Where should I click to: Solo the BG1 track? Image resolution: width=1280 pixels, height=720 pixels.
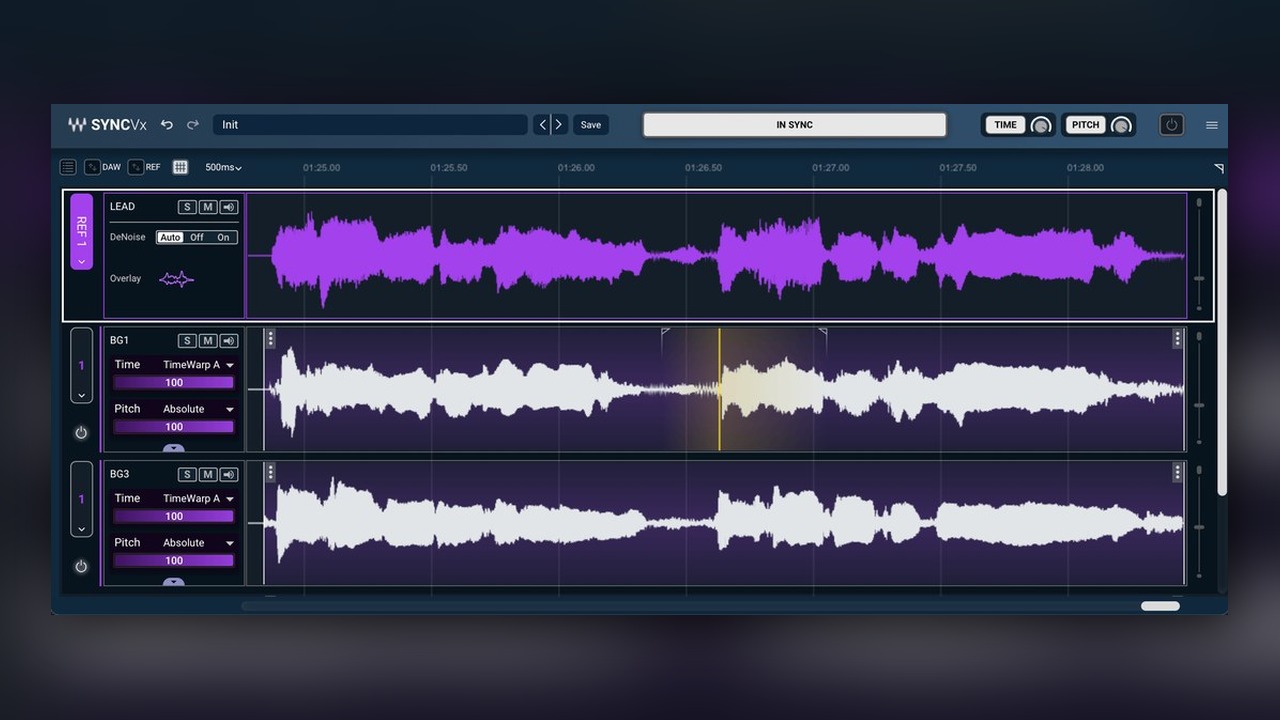pos(187,341)
